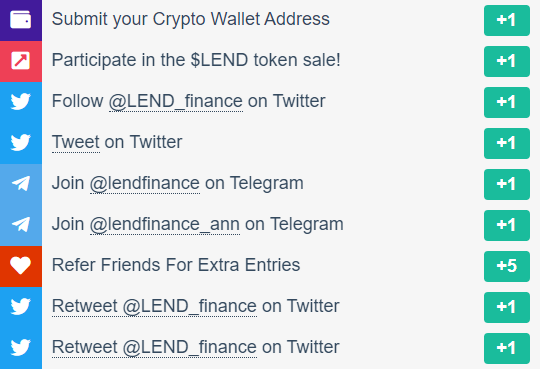
Task: Click the Telegram icon beside Join @lendfinance
Action: click(x=21, y=184)
